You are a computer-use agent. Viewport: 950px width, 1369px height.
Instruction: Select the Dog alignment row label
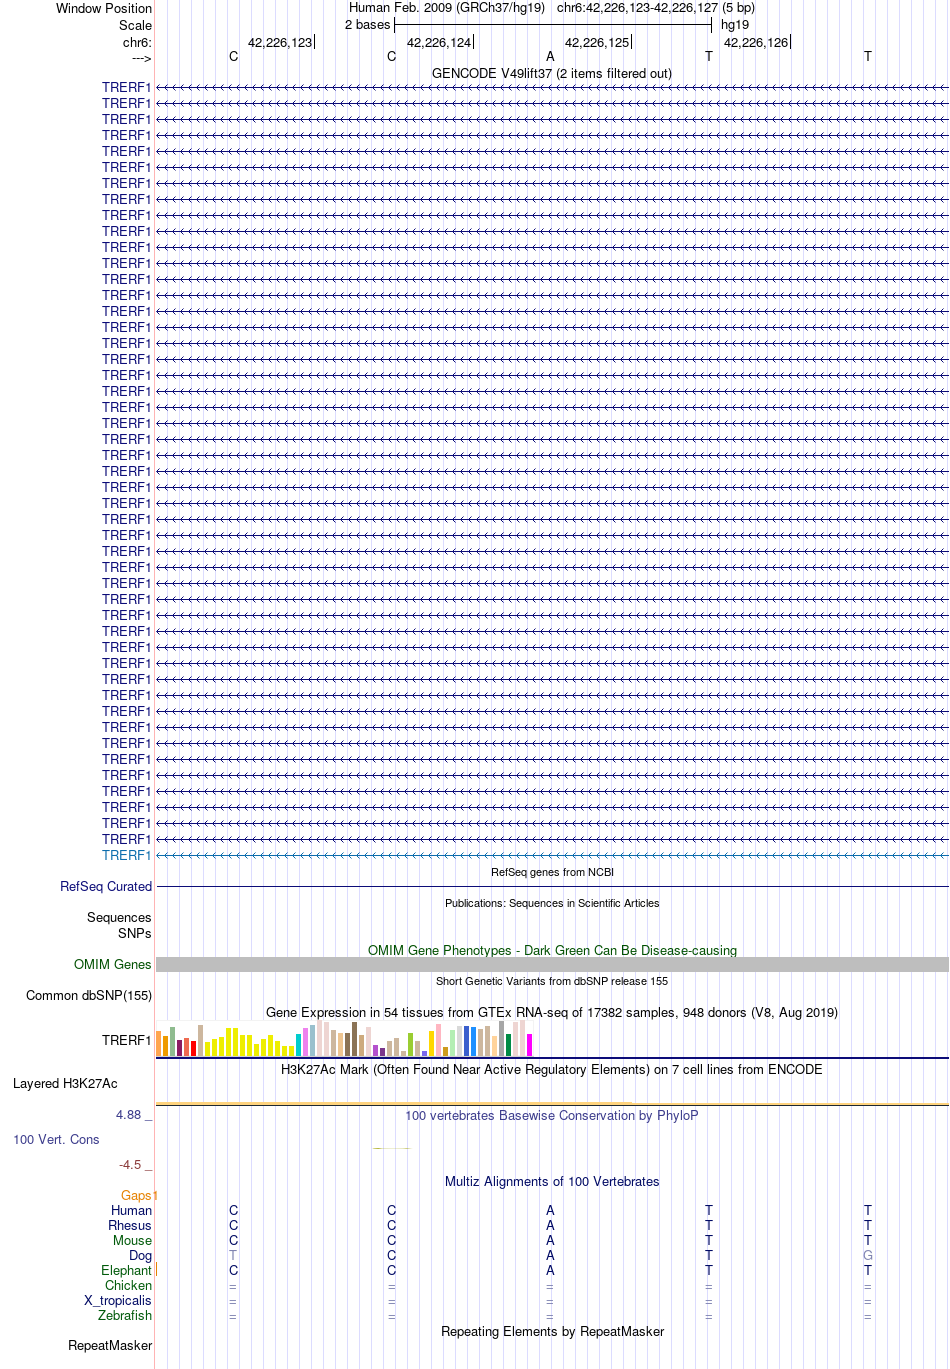point(141,1255)
